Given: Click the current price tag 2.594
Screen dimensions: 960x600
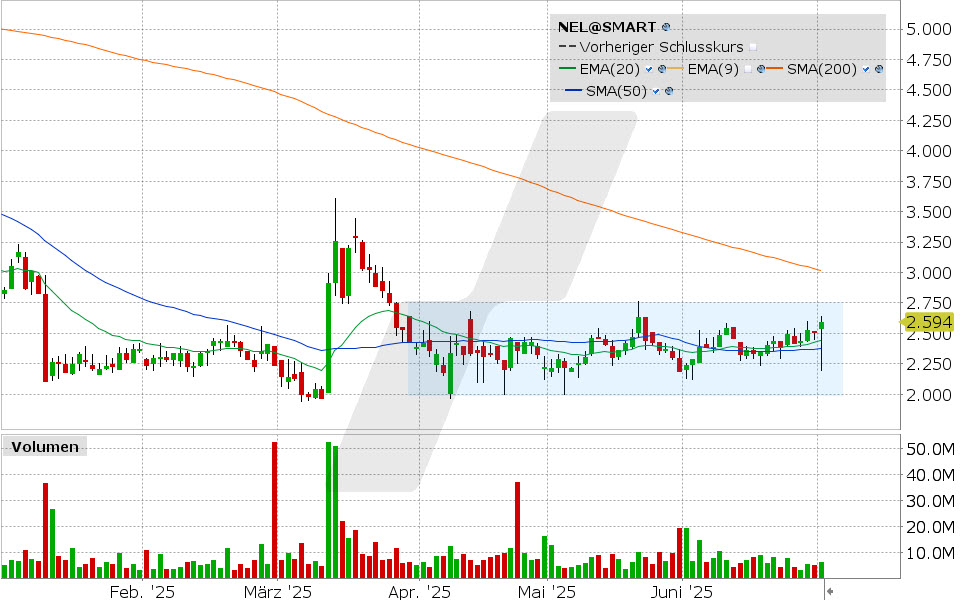Looking at the screenshot, I should pos(929,322).
